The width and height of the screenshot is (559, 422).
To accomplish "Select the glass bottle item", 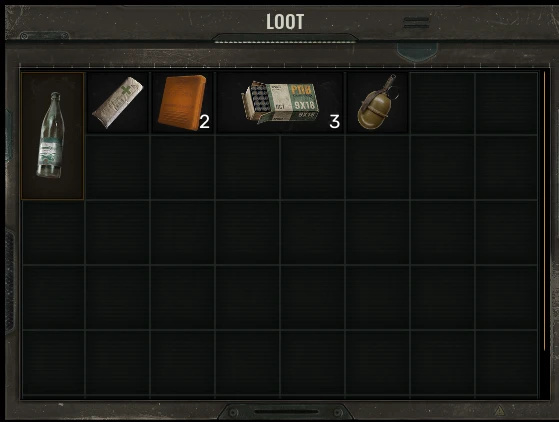I will (52, 136).
